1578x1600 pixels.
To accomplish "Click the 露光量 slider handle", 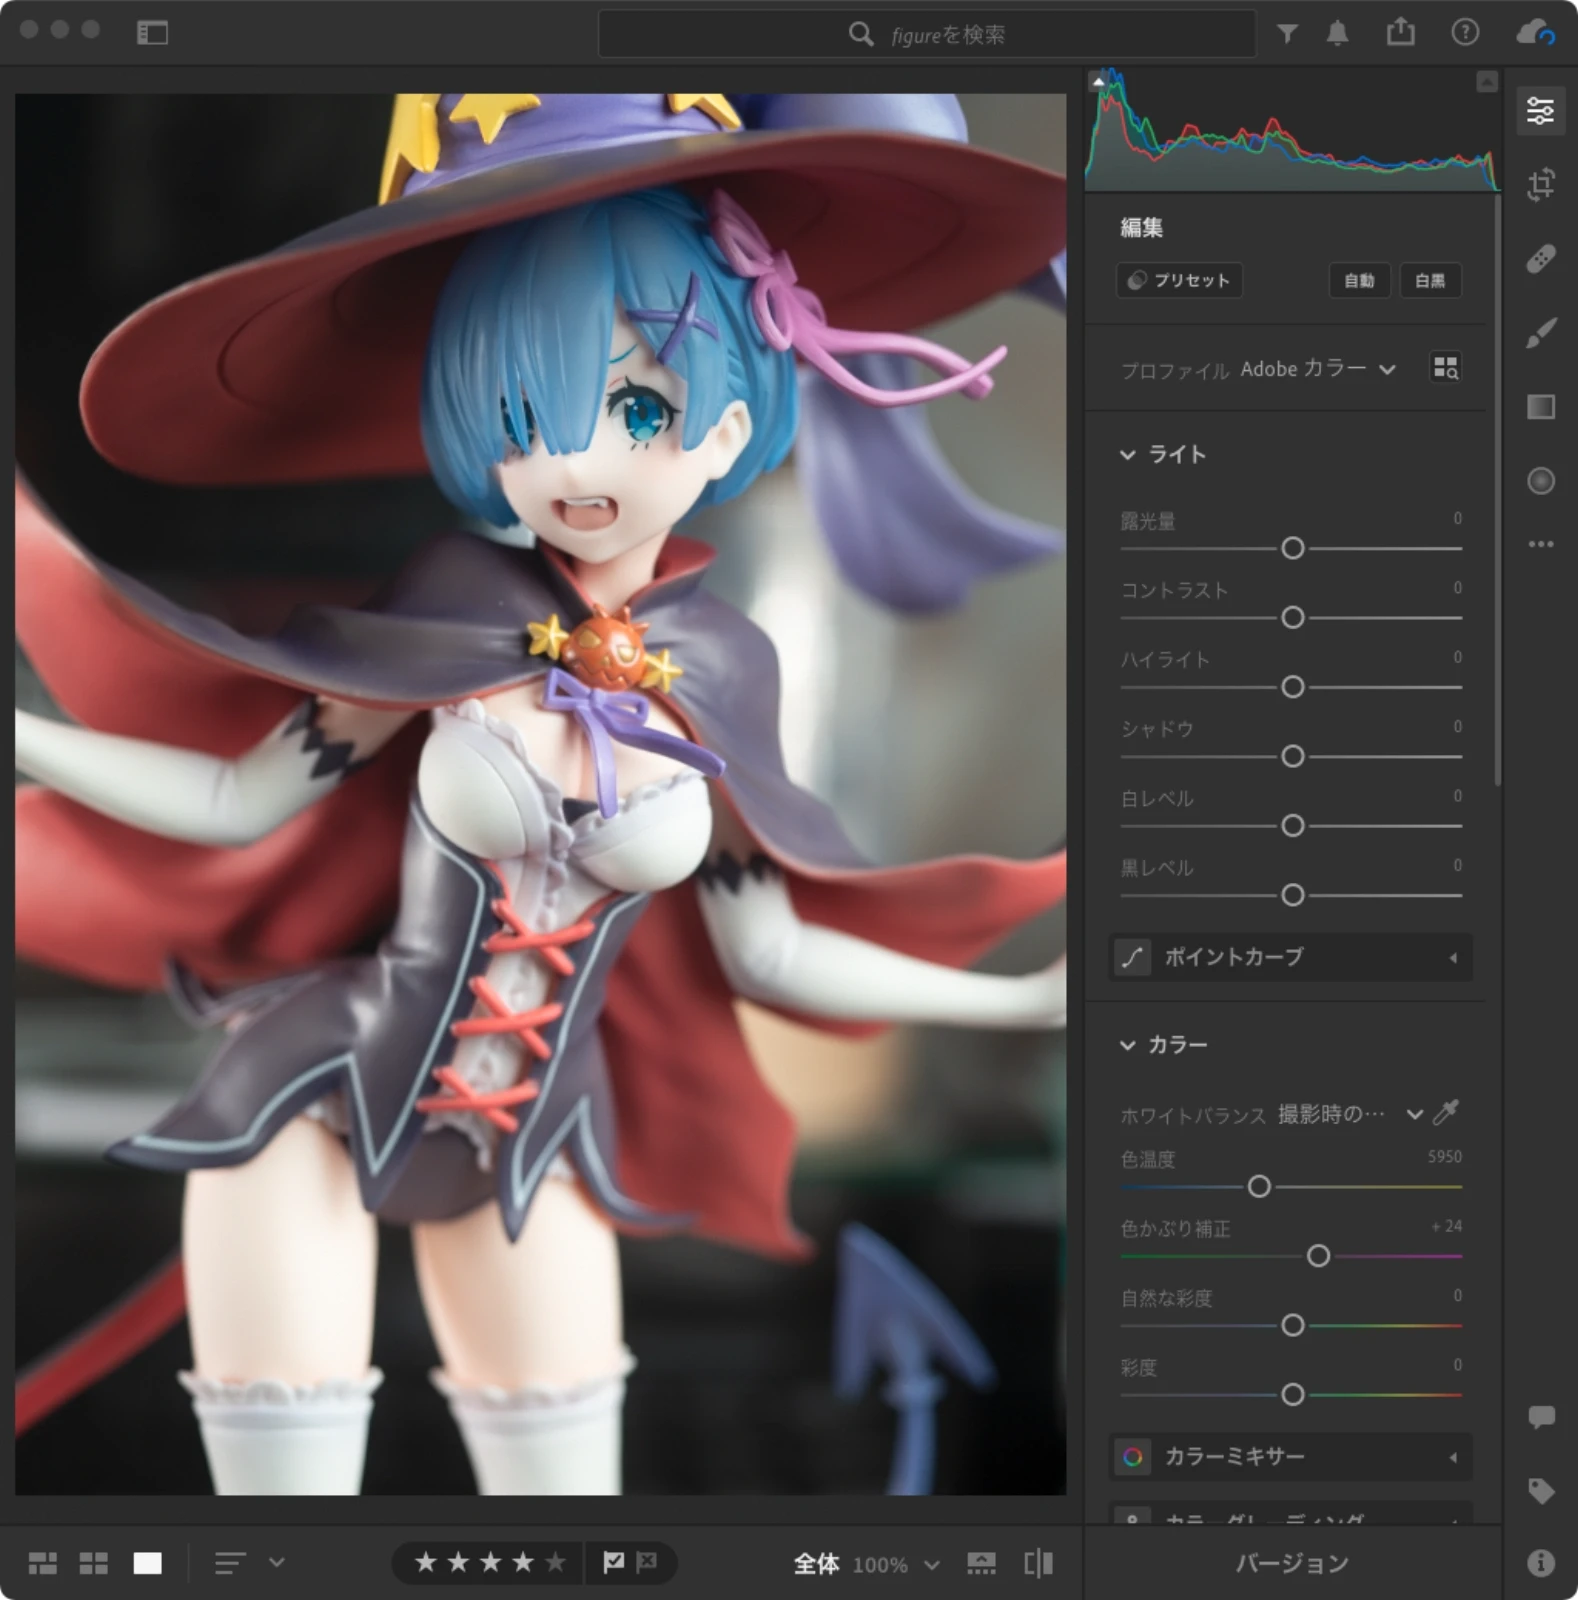I will [x=1292, y=548].
